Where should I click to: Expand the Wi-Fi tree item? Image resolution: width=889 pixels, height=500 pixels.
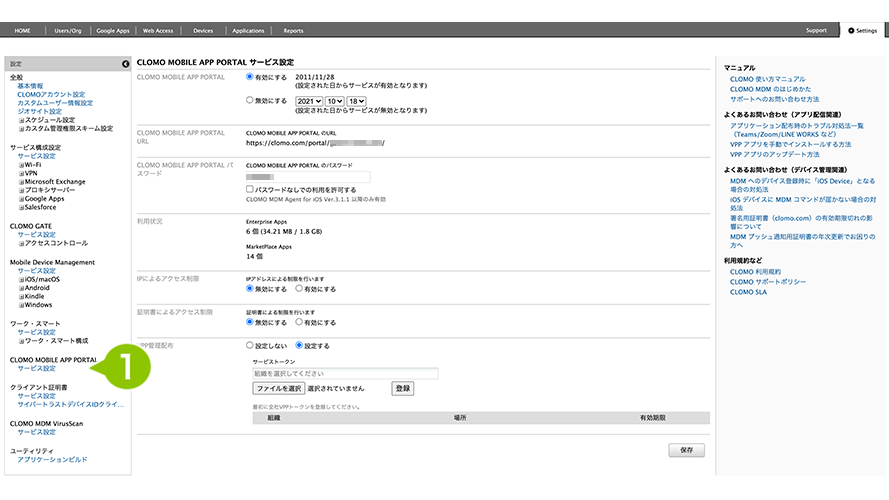point(22,165)
